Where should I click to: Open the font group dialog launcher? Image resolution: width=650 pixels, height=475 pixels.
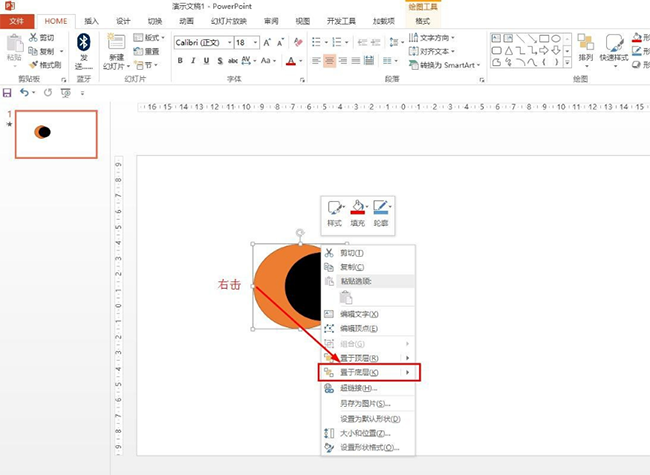pos(302,80)
